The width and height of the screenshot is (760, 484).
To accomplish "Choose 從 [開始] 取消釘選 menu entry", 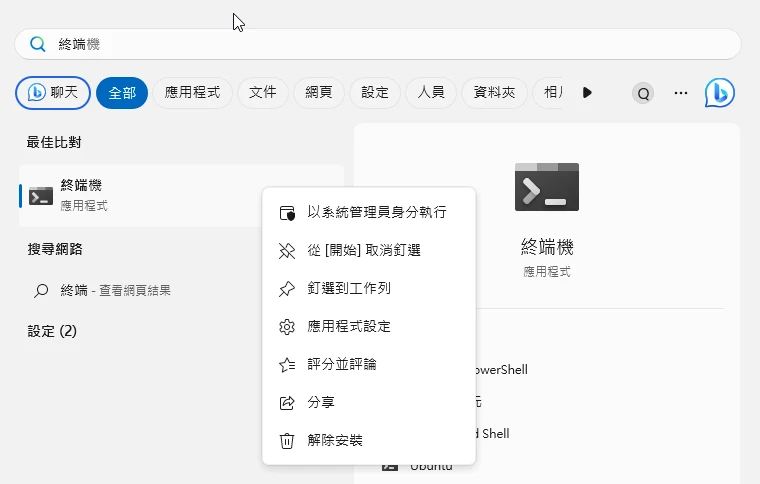I will pyautogui.click(x=363, y=250).
